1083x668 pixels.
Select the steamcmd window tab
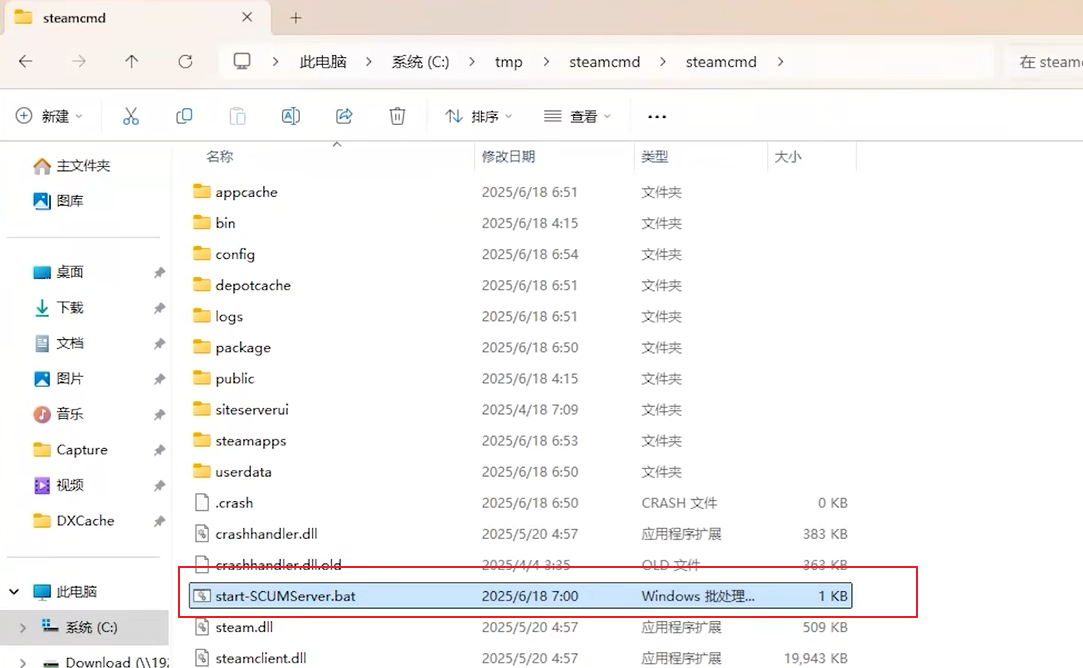[x=135, y=17]
